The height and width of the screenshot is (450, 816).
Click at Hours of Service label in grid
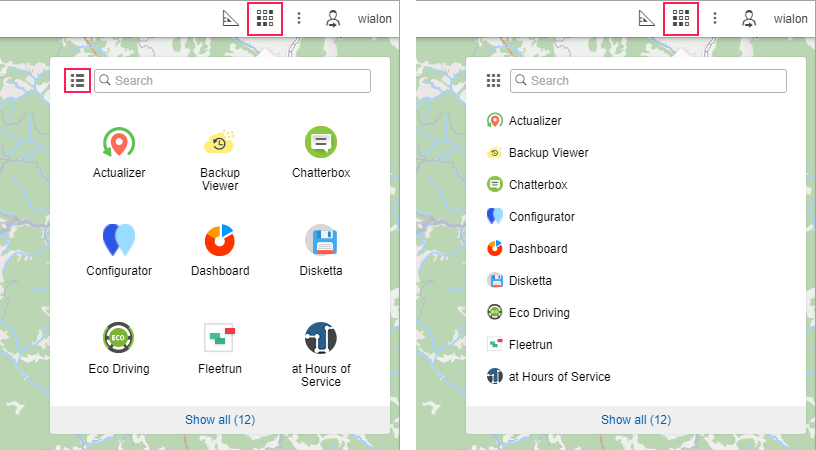coord(321,375)
